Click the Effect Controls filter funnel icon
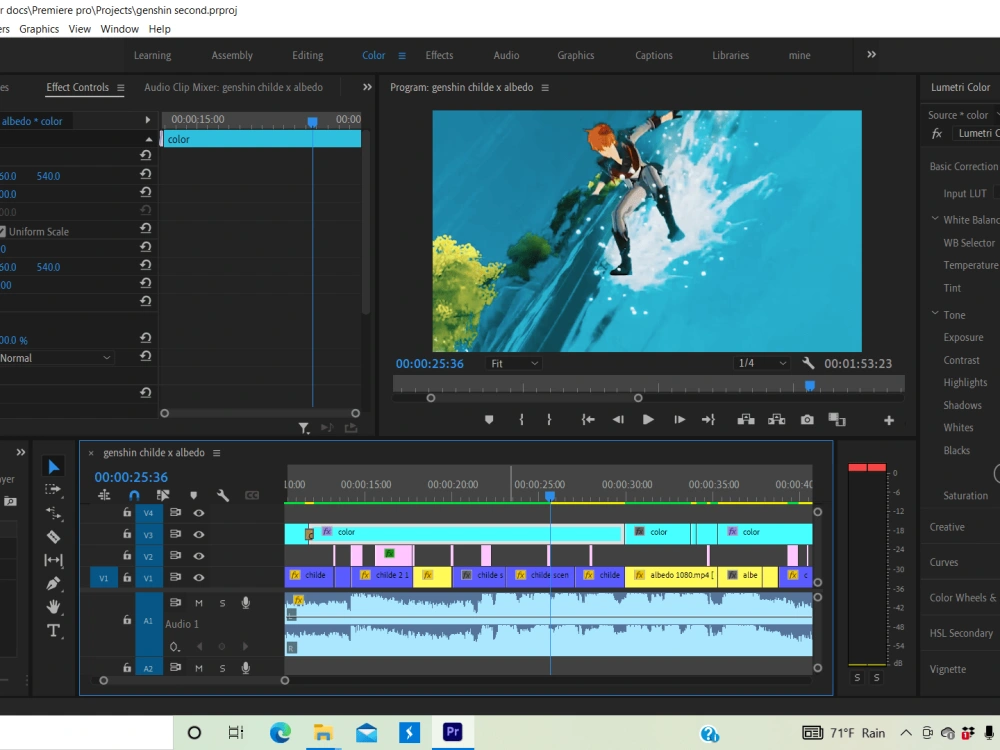 click(x=304, y=429)
